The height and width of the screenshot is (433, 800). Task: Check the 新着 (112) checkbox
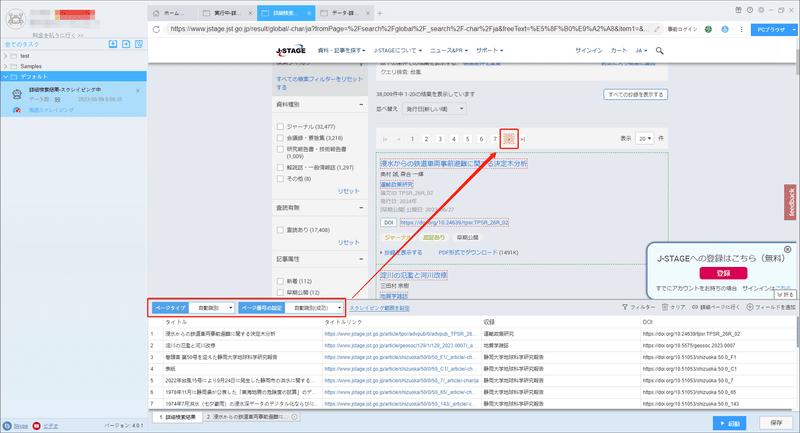[280, 281]
